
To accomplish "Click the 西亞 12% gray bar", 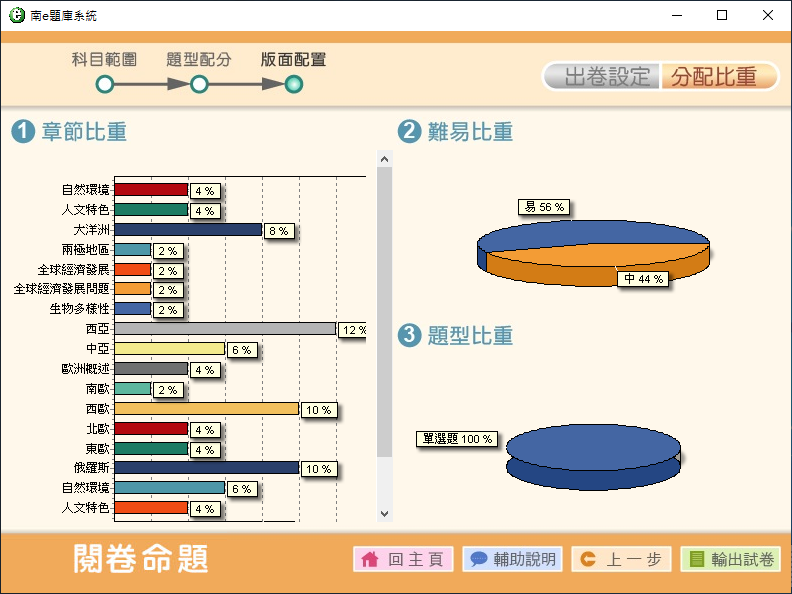I will click(225, 329).
